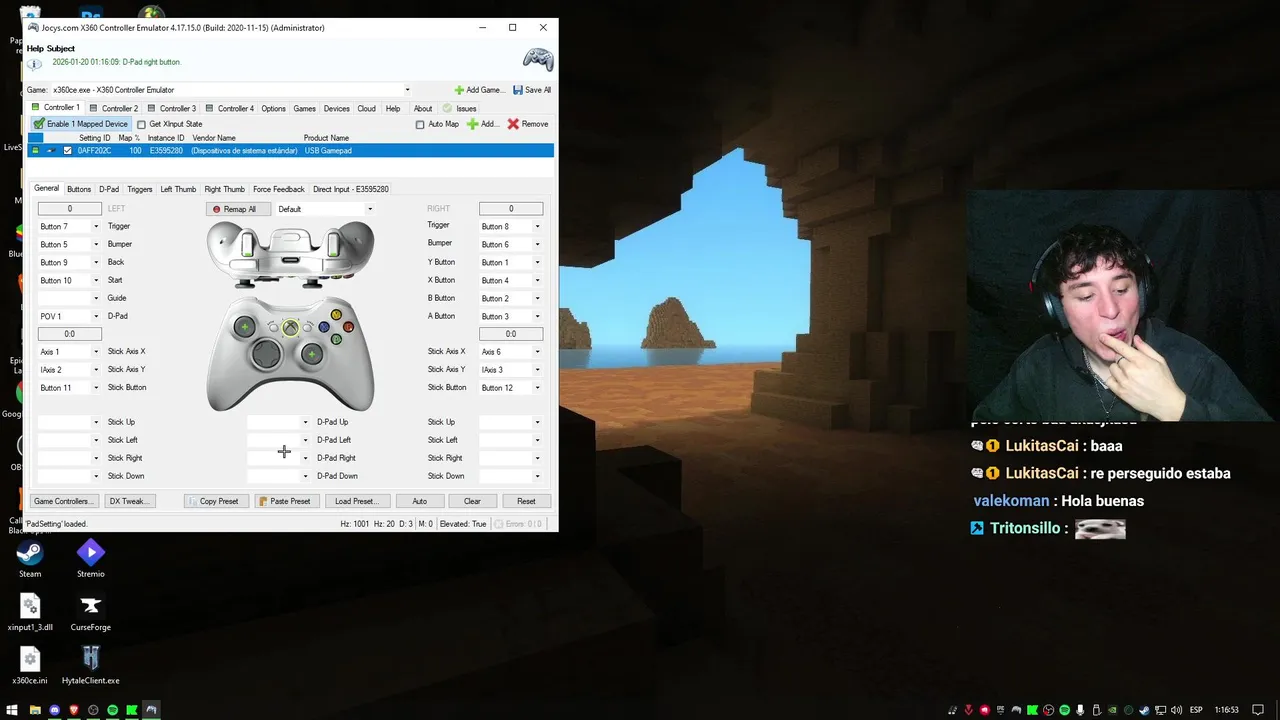Switch to Controller 2 tab
This screenshot has width=1280, height=720.
[114, 108]
